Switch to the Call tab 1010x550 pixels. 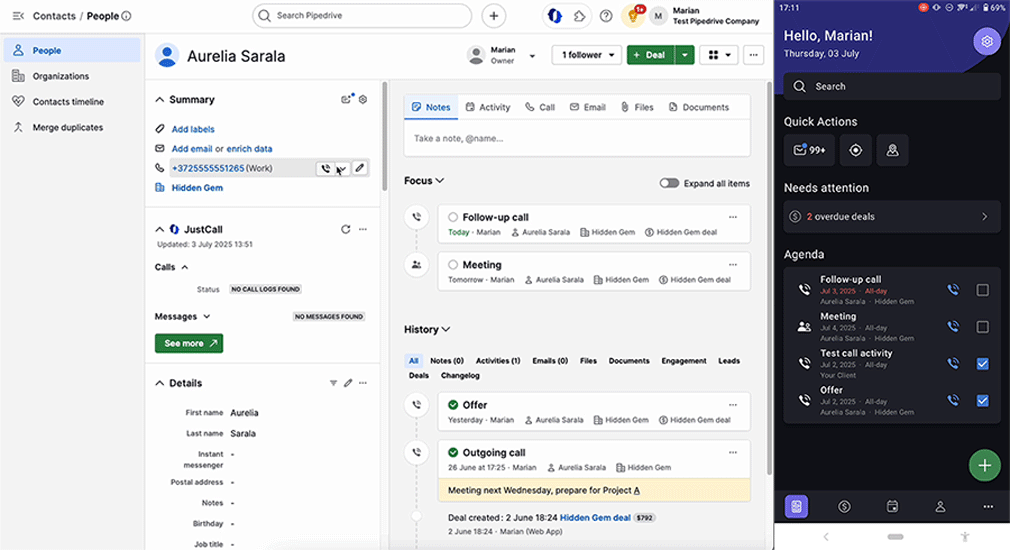pos(540,108)
